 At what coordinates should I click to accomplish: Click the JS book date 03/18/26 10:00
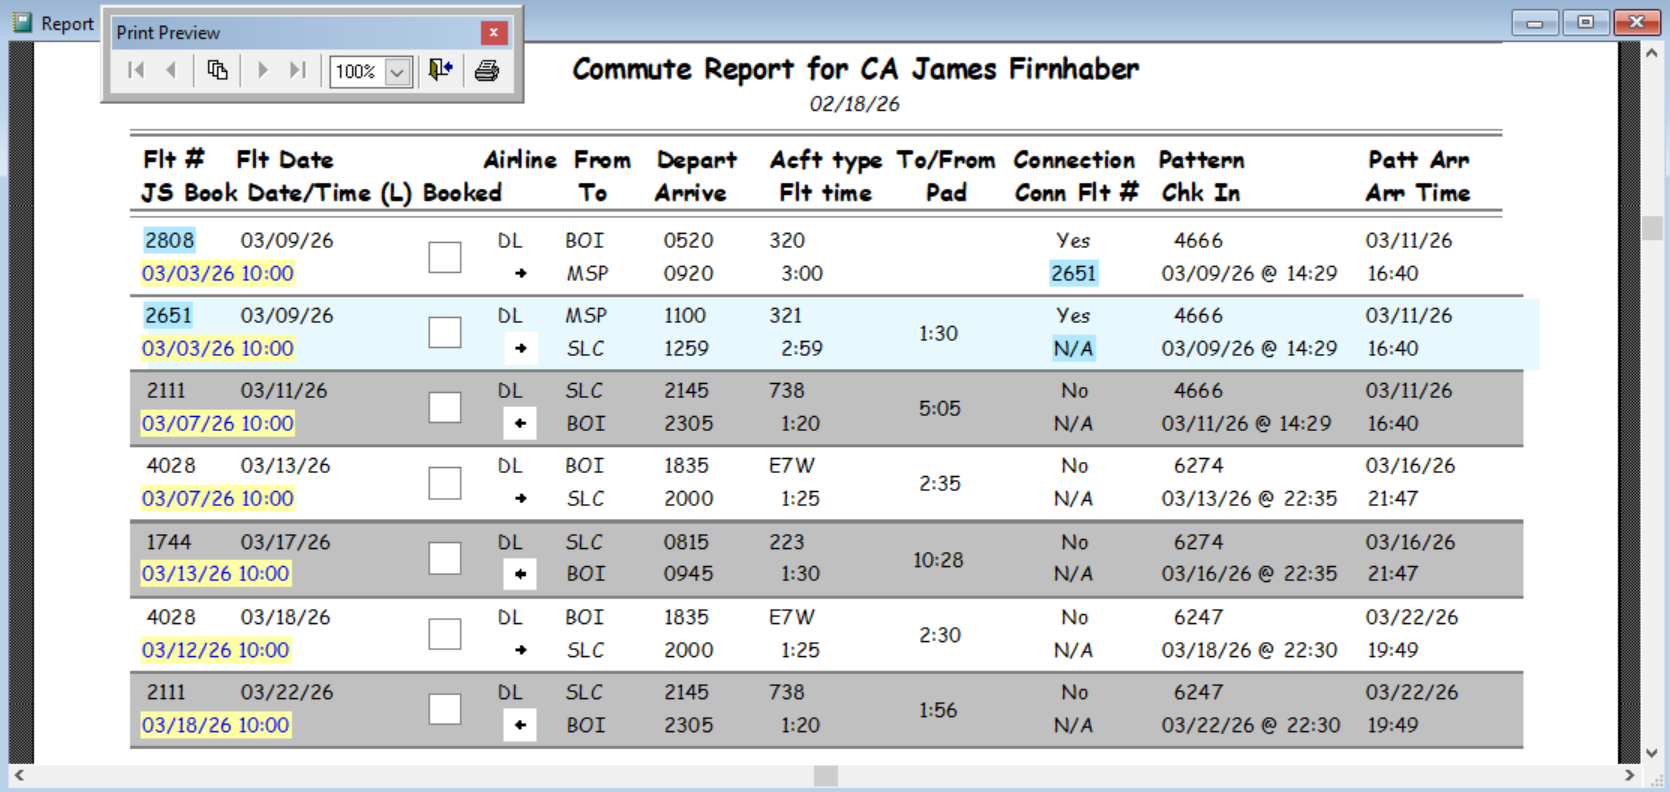tap(216, 725)
